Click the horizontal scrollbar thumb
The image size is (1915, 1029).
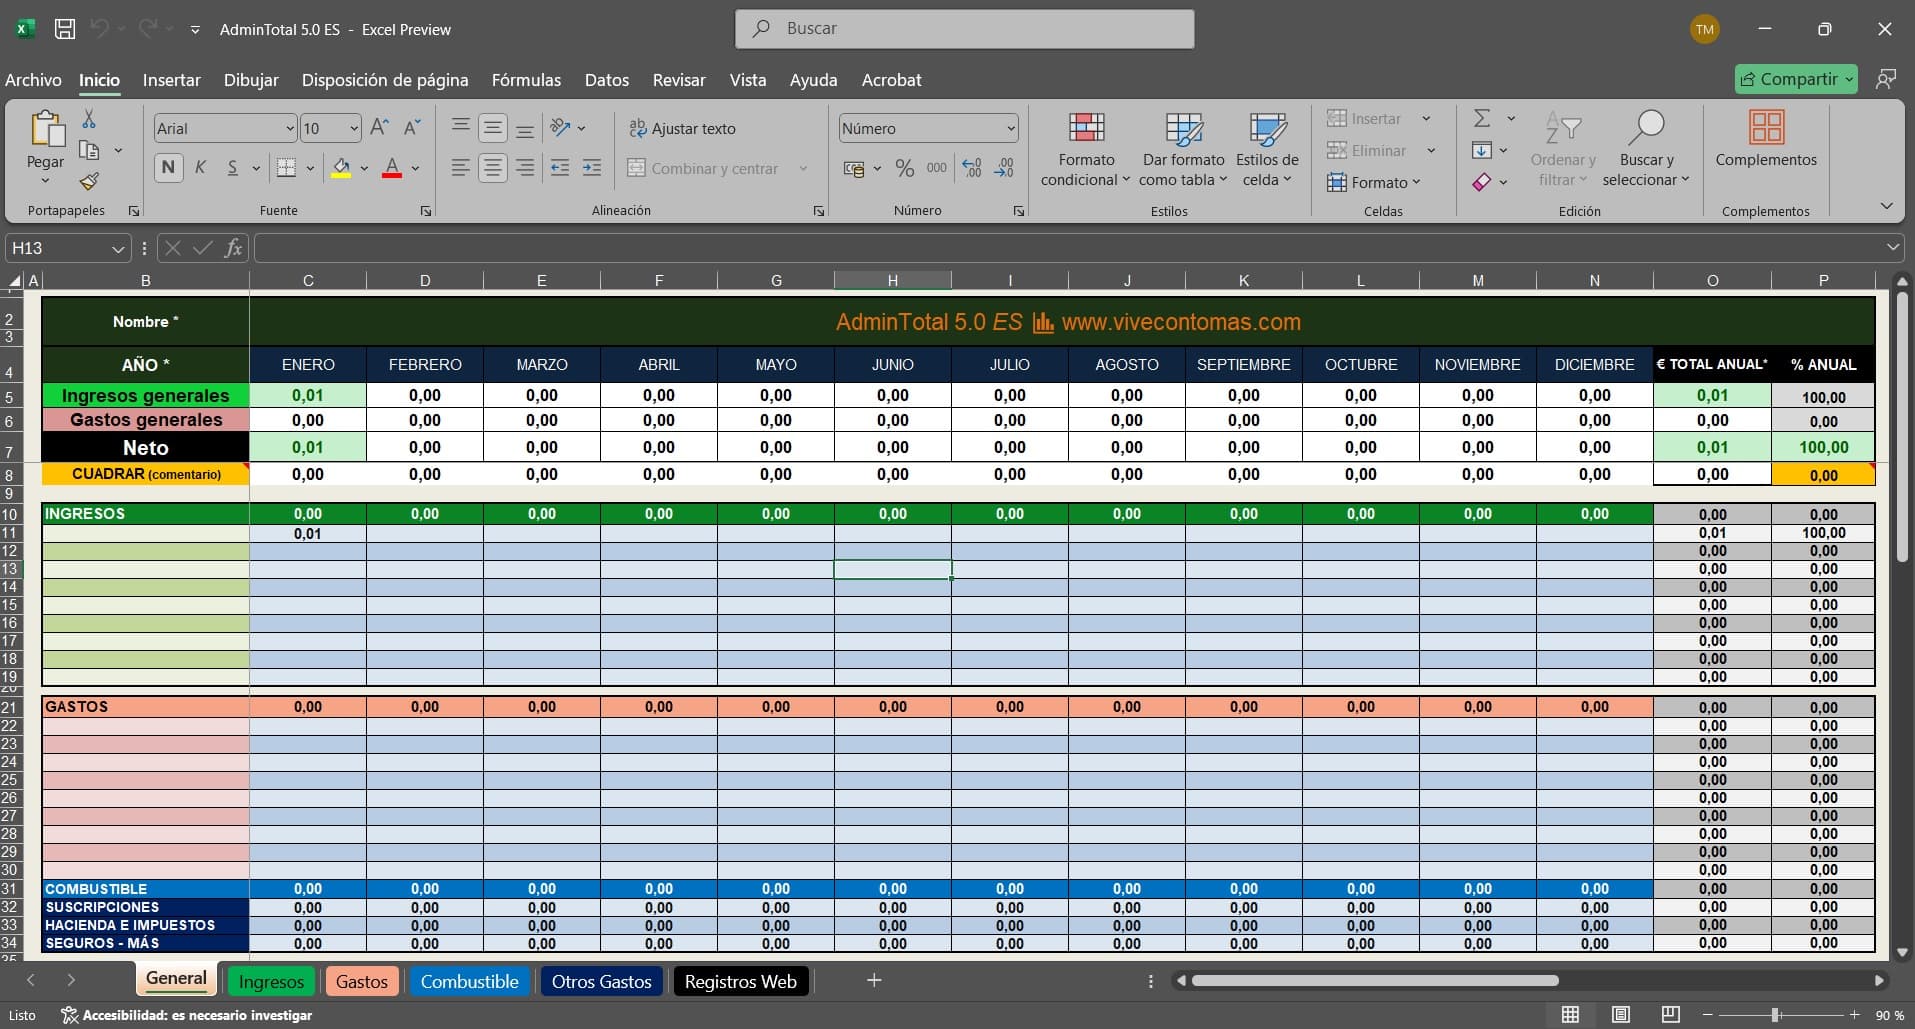[1375, 981]
